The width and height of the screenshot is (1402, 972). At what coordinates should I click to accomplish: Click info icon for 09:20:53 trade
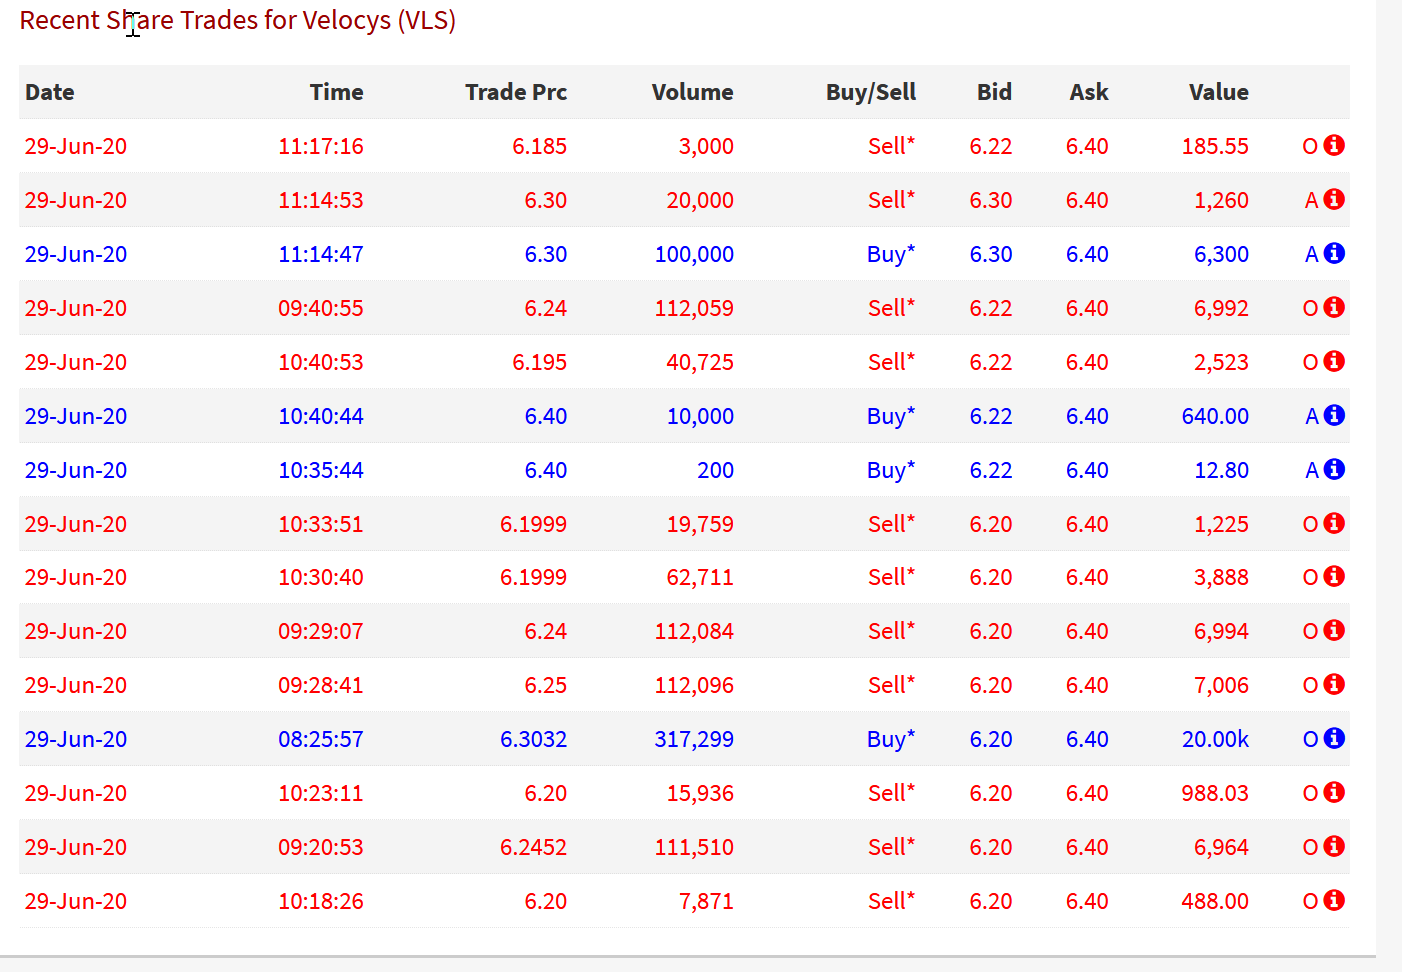(x=1334, y=846)
